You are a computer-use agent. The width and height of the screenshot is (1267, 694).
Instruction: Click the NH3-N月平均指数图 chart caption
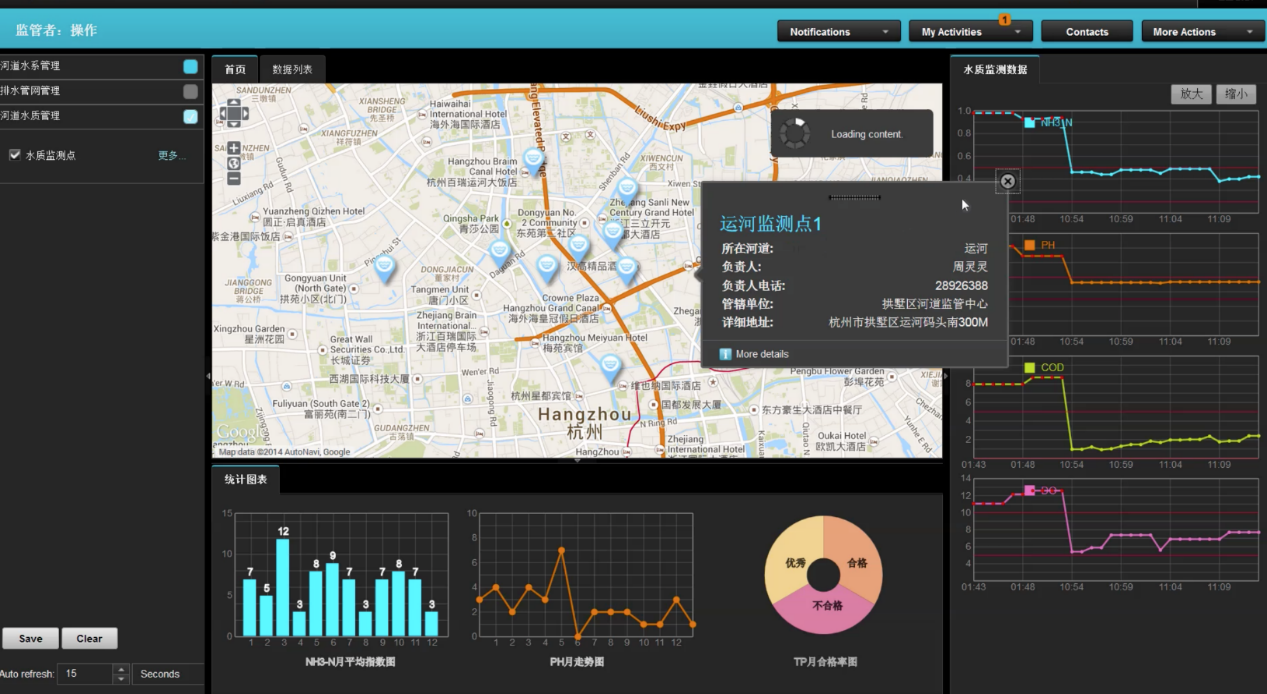pyautogui.click(x=350, y=662)
